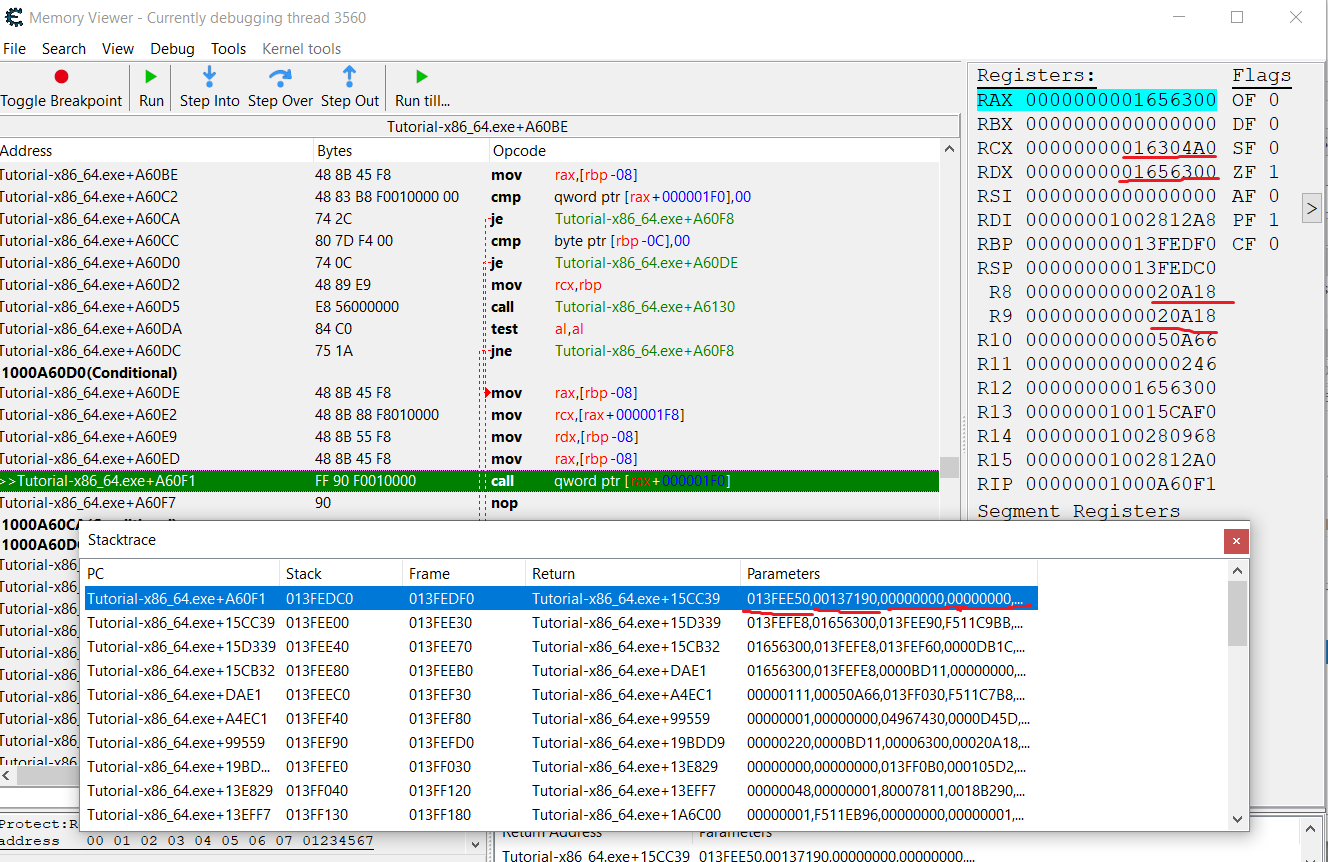Open the File menu
Screen dimensions: 1328x862
click(x=15, y=49)
